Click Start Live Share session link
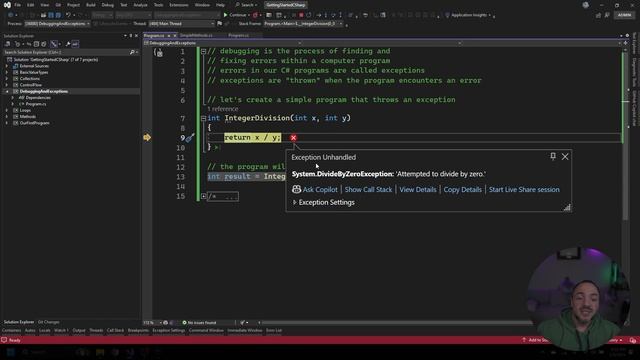The image size is (640, 360). (x=524, y=189)
